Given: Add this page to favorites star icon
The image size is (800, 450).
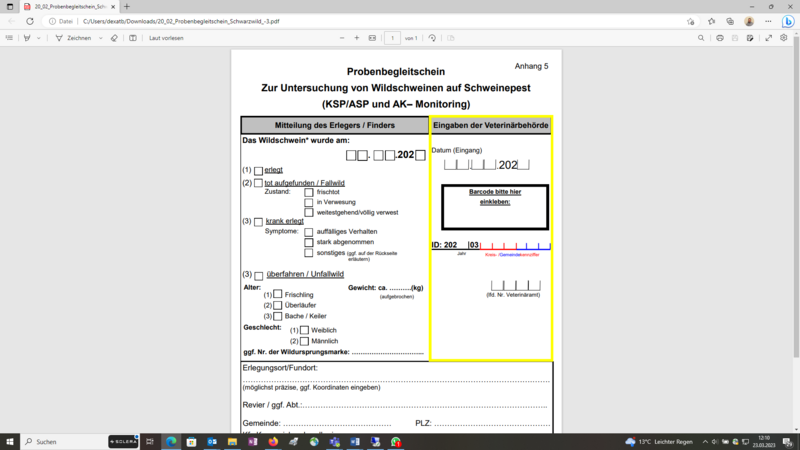Looking at the screenshot, I should click(691, 21).
